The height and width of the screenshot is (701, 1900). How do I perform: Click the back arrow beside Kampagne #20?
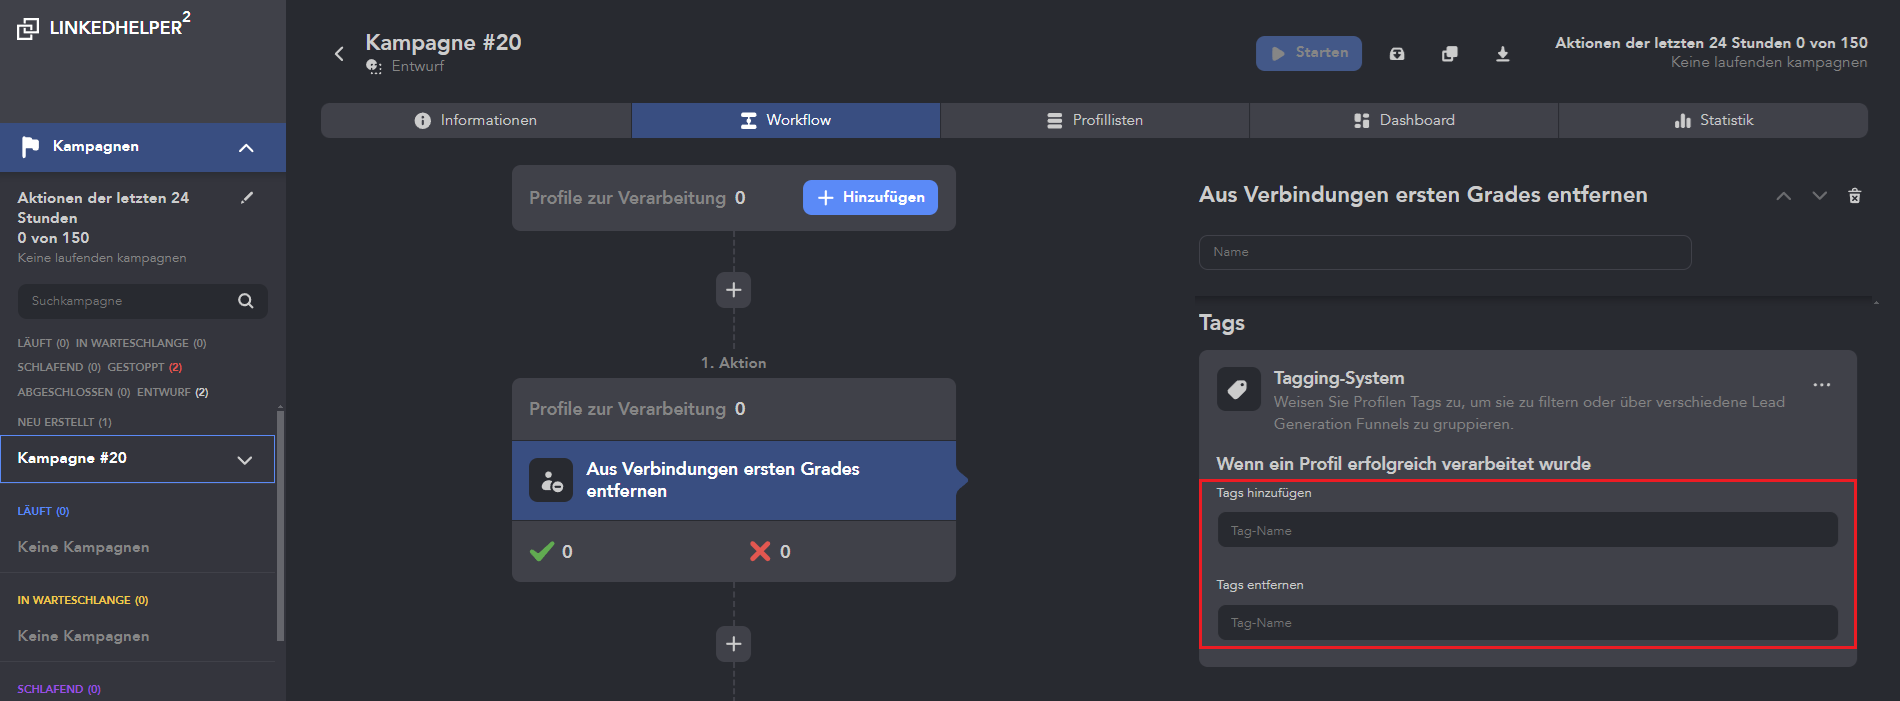pyautogui.click(x=339, y=54)
